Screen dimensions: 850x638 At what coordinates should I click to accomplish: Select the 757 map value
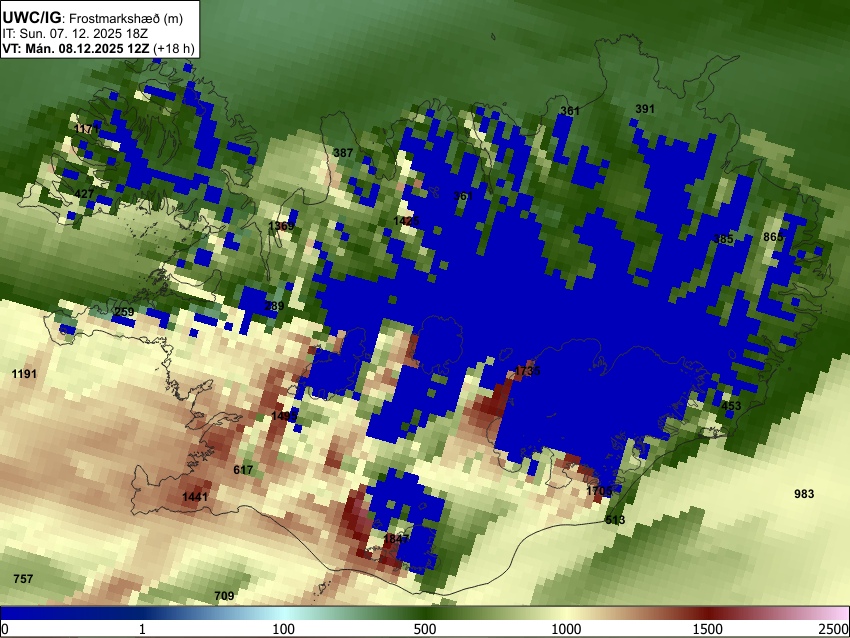click(x=23, y=578)
